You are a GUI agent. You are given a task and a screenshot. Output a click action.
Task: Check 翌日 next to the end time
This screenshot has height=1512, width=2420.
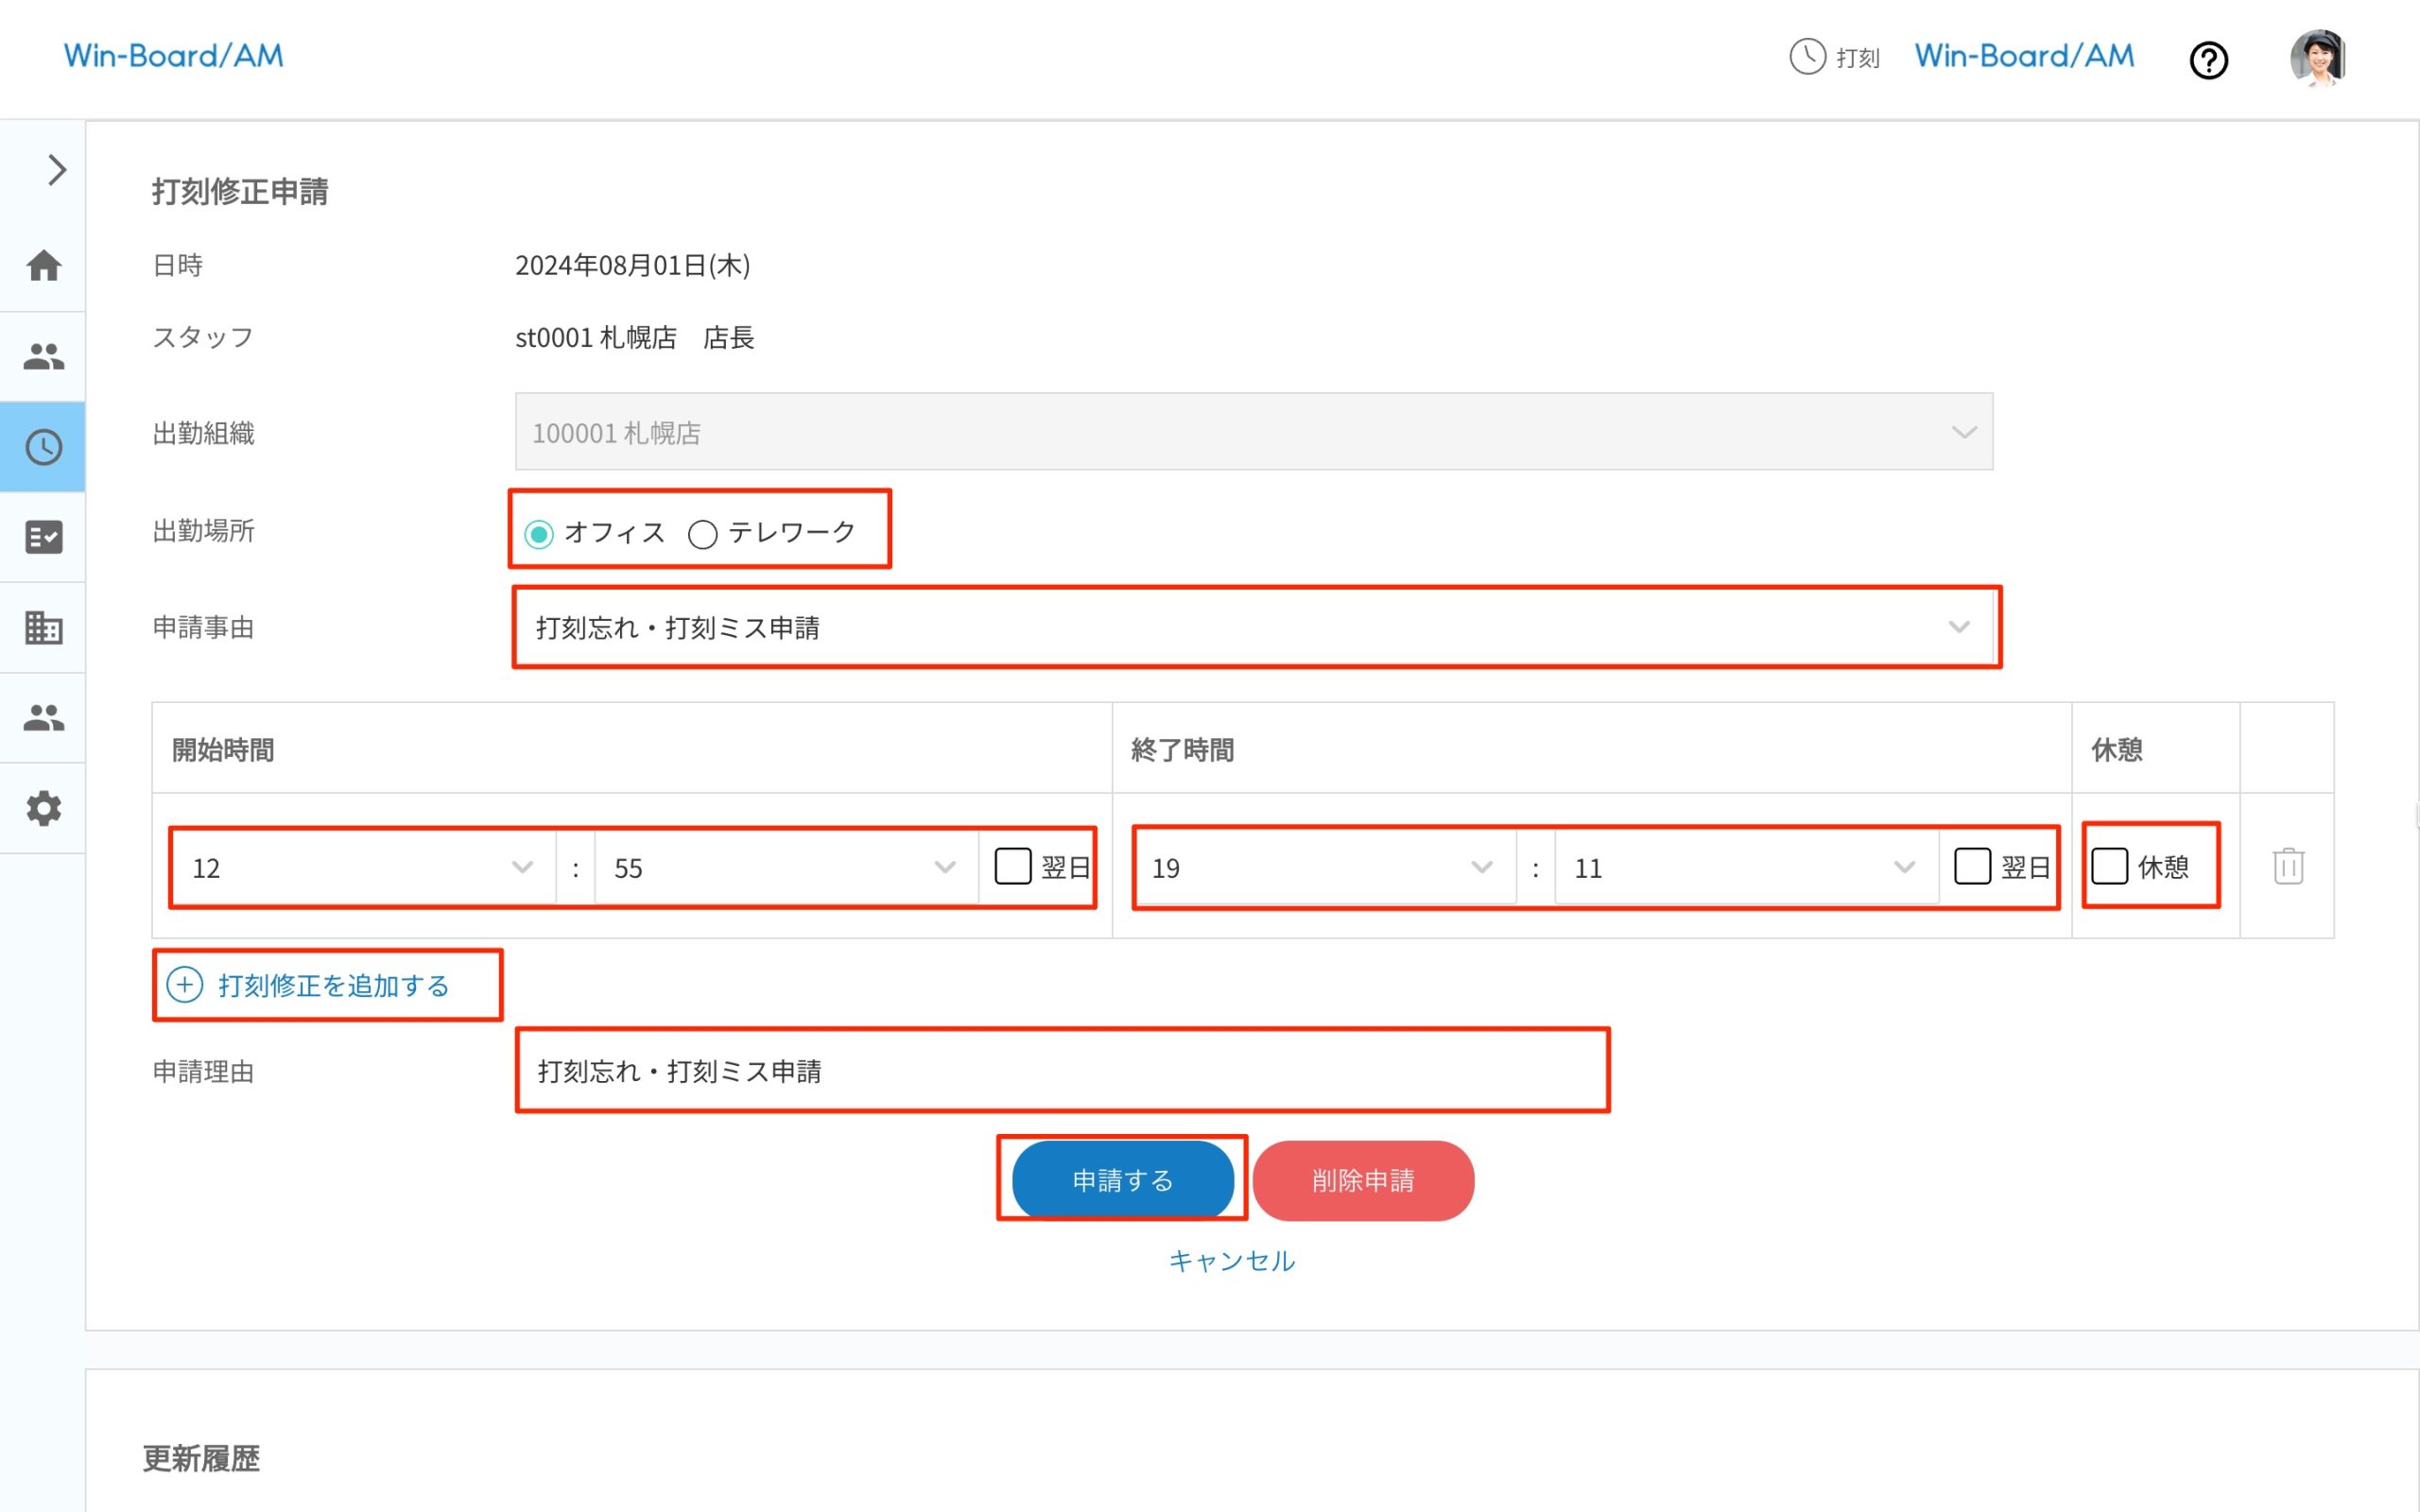(1973, 867)
